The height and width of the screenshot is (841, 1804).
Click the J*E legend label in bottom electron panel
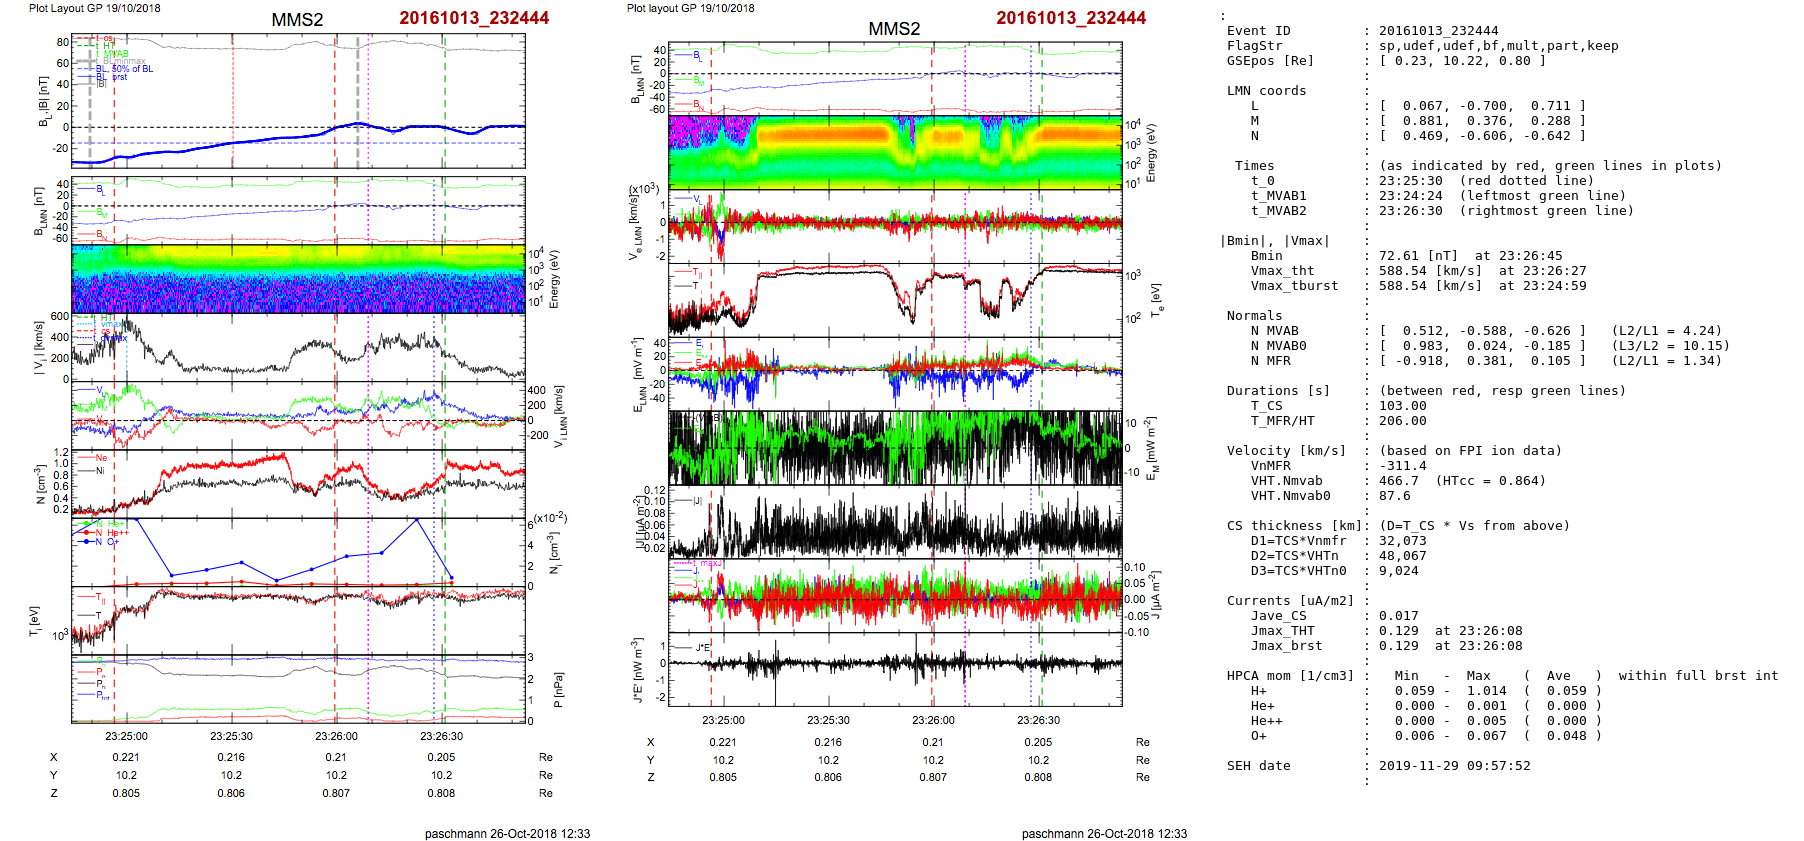[702, 647]
